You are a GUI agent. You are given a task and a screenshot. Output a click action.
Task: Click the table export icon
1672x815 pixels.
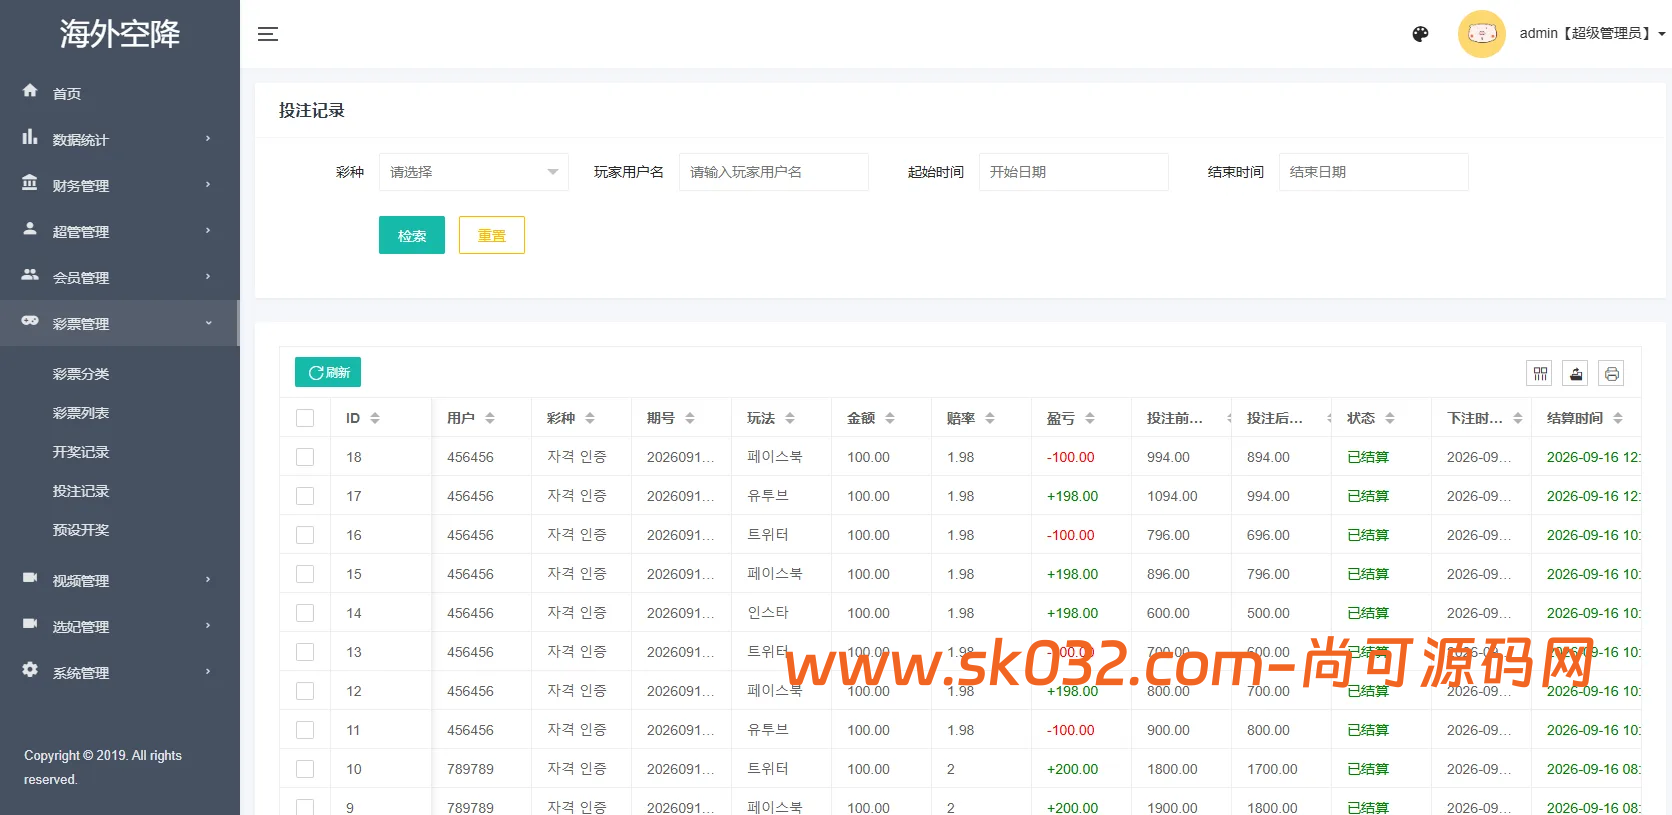pyautogui.click(x=1576, y=373)
